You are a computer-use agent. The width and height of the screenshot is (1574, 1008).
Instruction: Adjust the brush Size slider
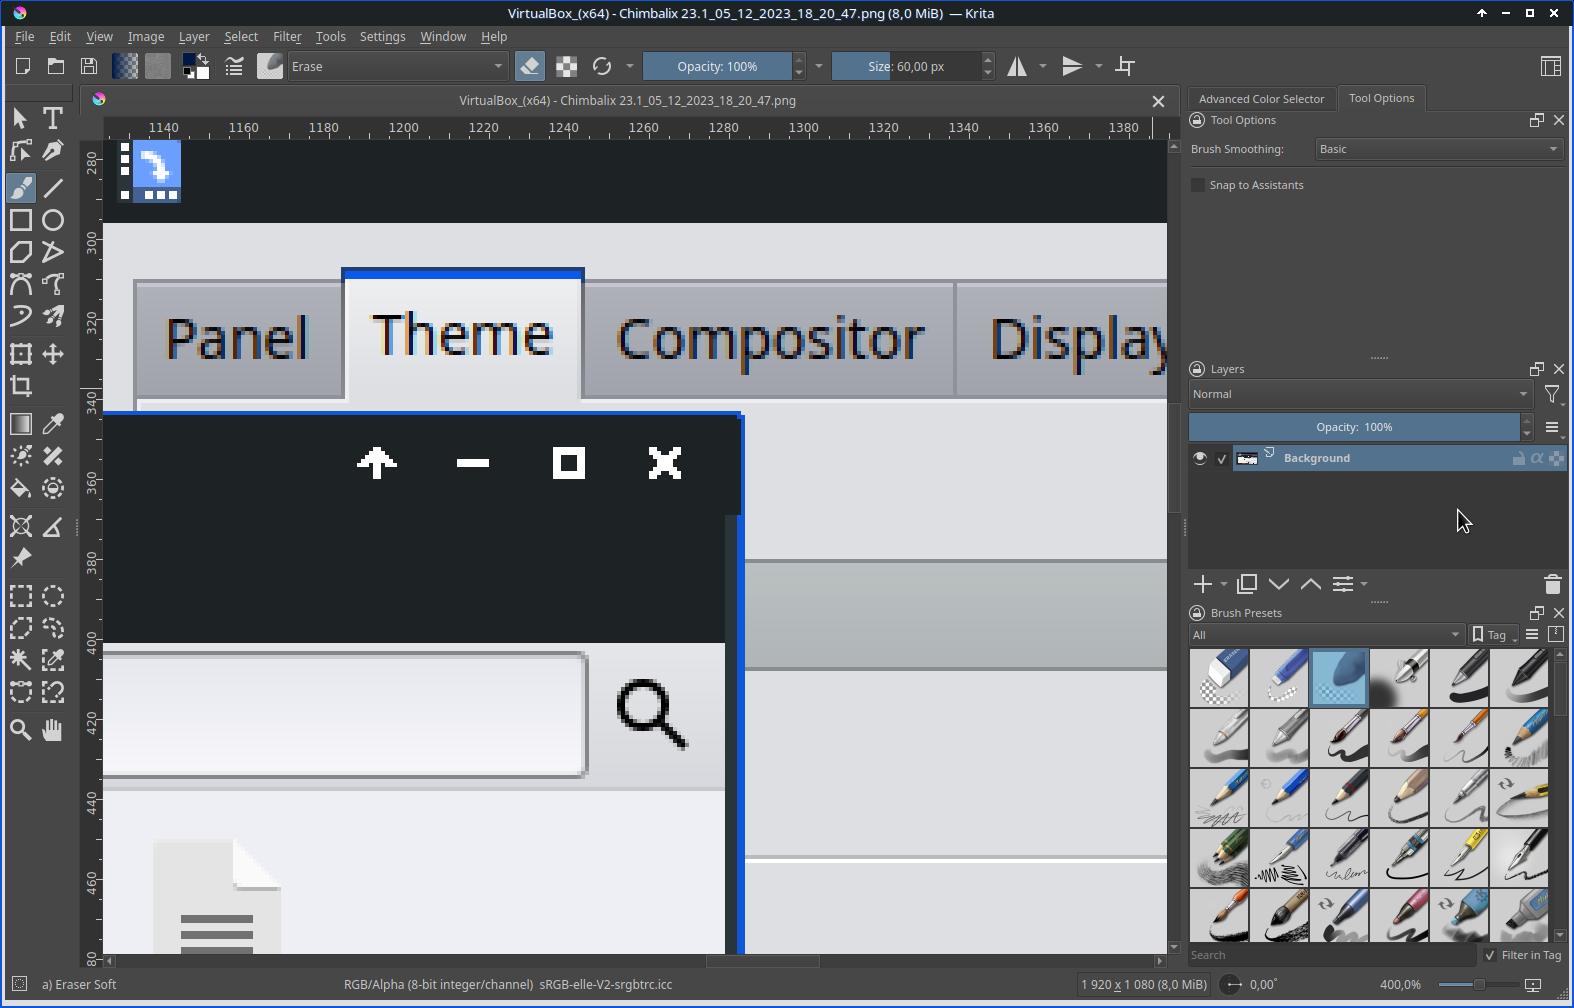click(906, 66)
